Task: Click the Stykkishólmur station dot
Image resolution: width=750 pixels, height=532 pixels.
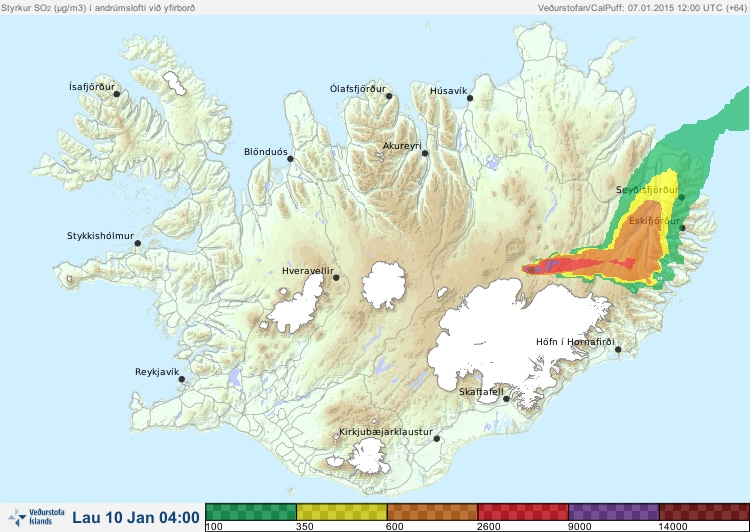Action: 138,244
